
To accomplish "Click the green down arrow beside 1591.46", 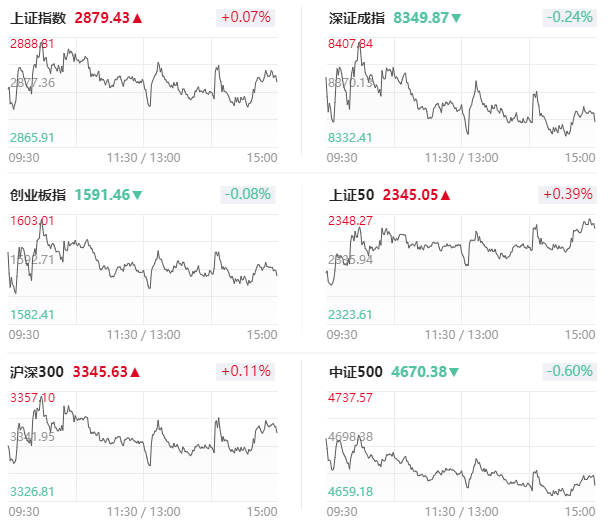I will 137,195.
